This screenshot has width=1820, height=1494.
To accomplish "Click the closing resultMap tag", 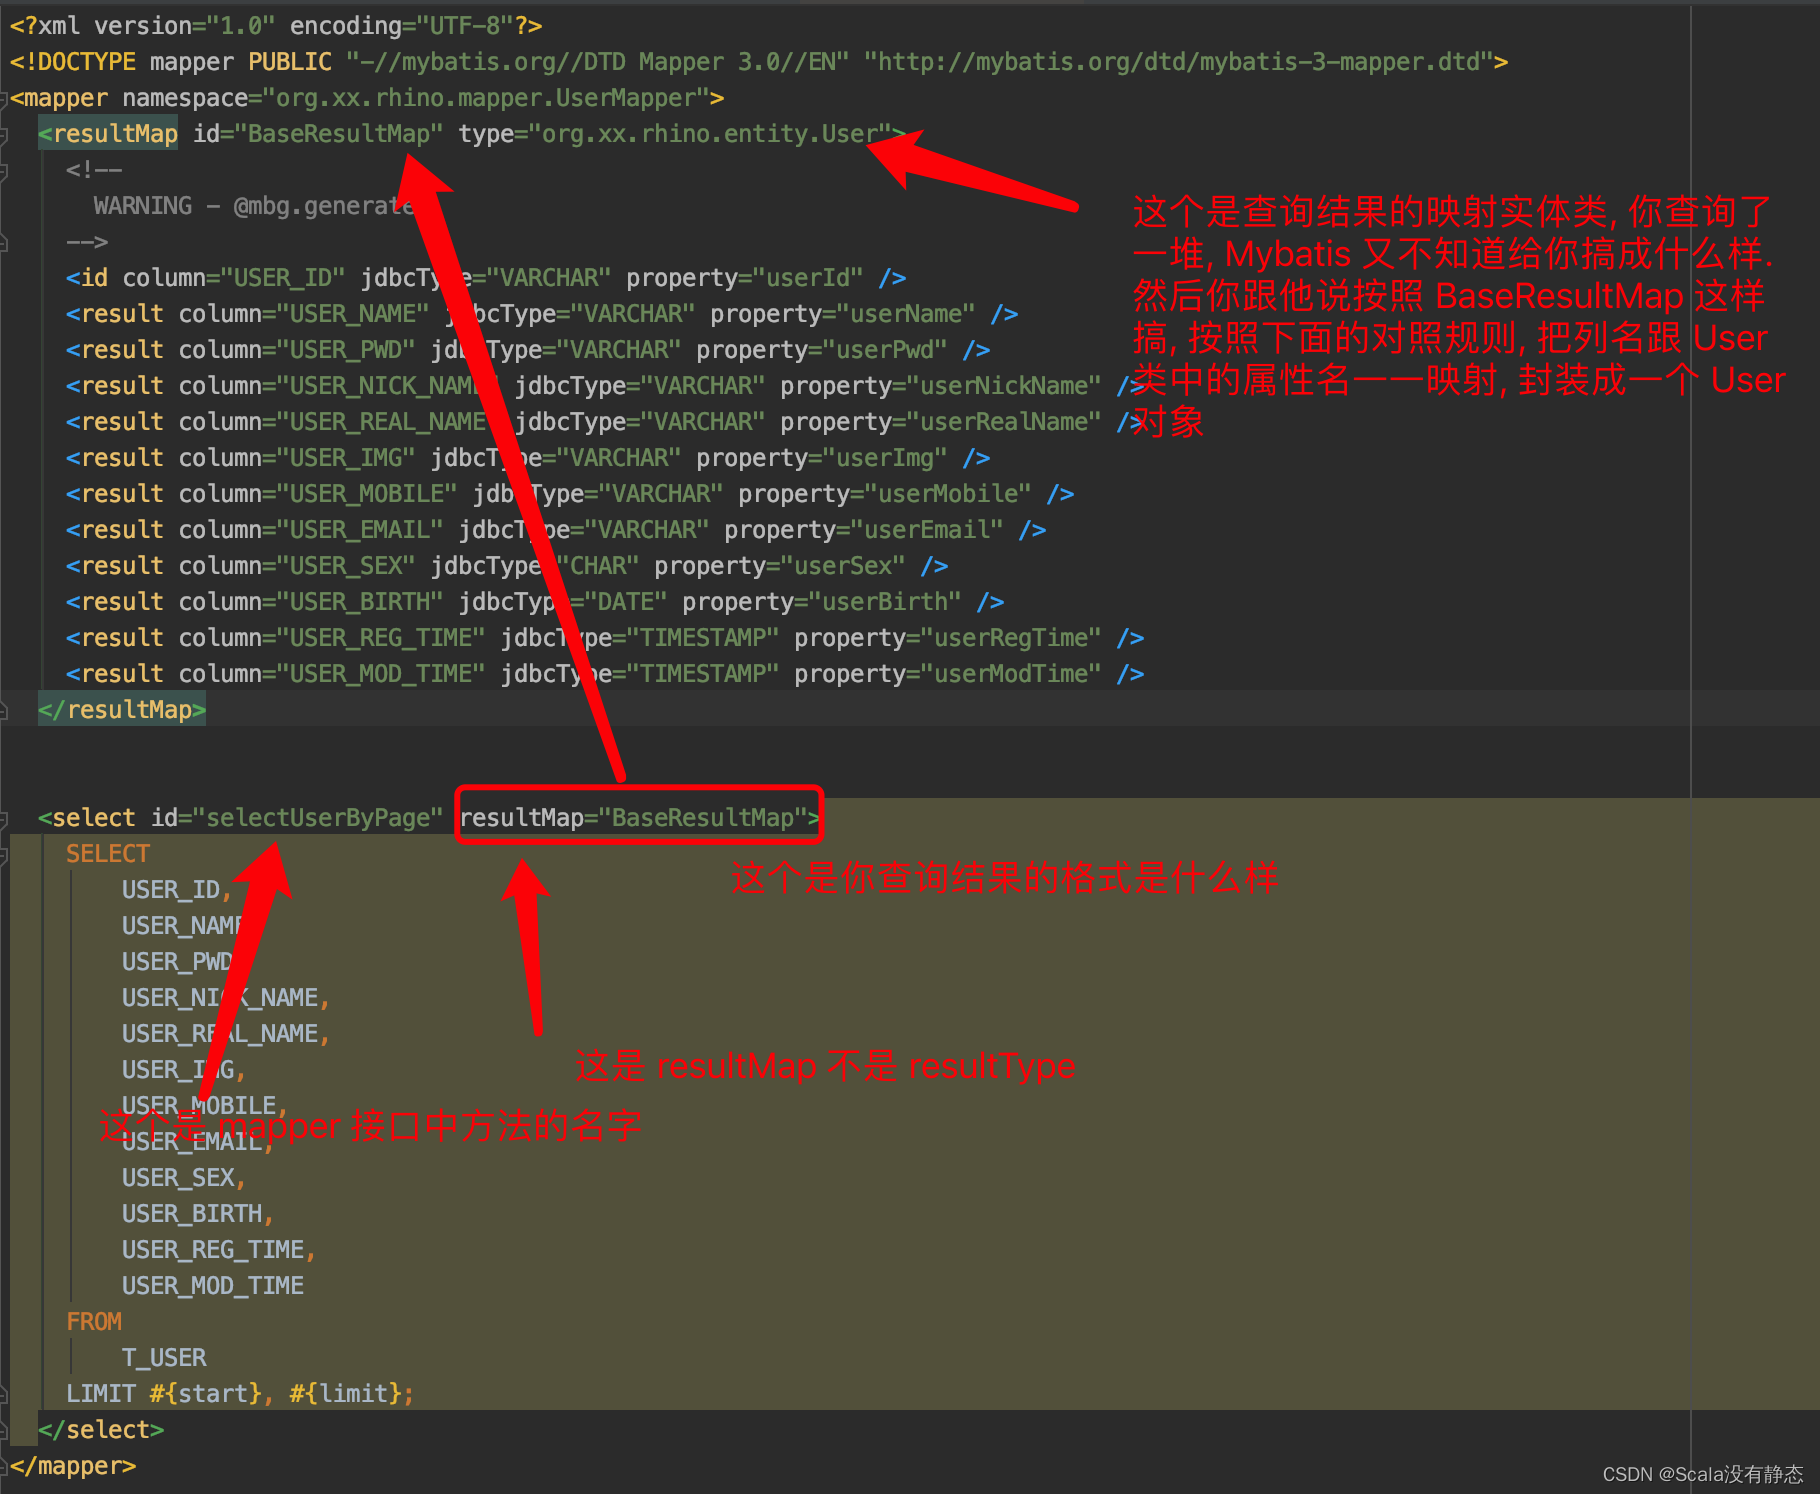I will click(122, 710).
